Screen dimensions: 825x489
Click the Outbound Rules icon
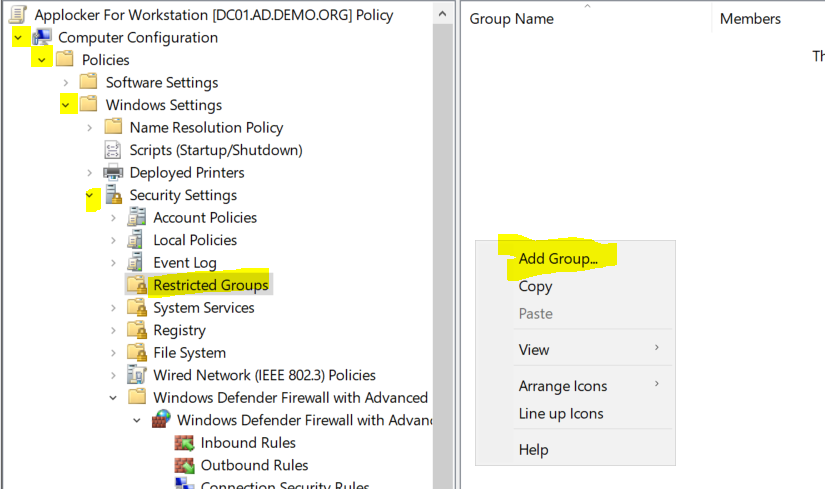coord(184,465)
